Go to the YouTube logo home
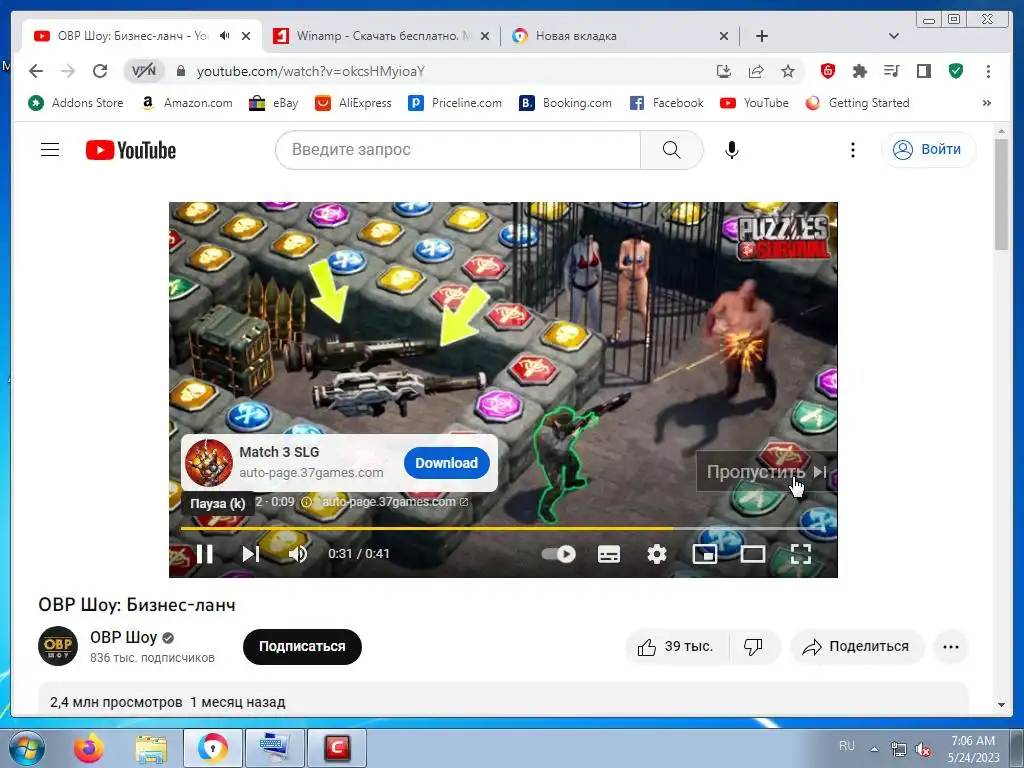Image resolution: width=1024 pixels, height=768 pixels. point(131,150)
